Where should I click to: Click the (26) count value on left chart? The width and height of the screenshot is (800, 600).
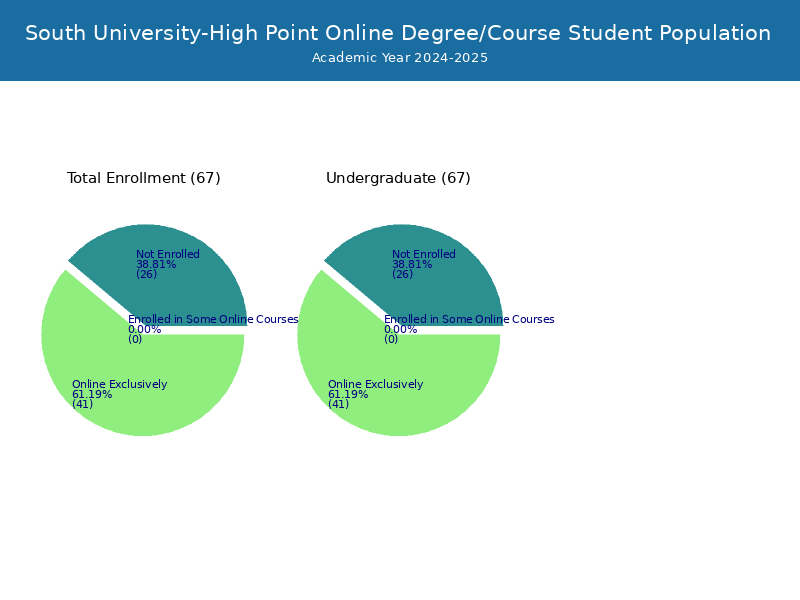[x=145, y=274]
